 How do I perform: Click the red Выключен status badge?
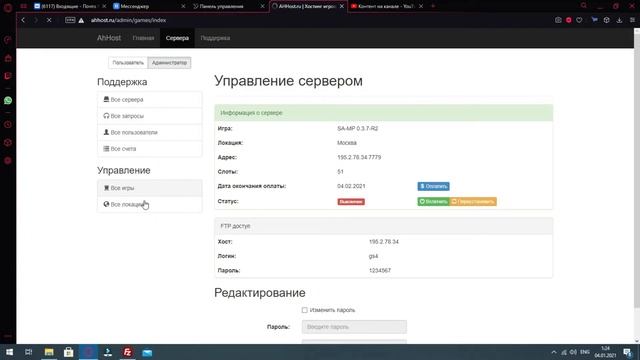click(351, 202)
